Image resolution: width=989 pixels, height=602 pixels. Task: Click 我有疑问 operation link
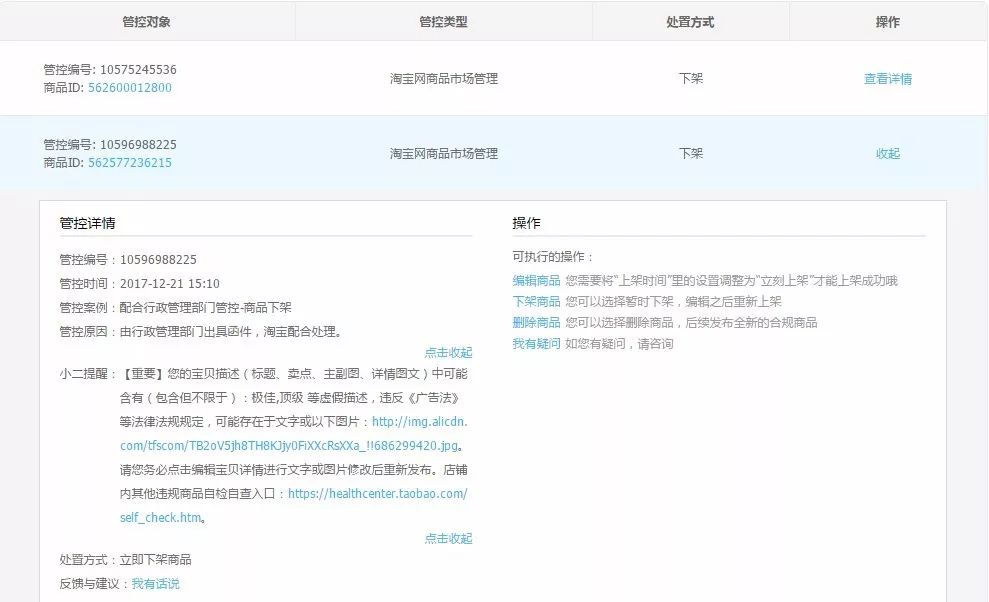(536, 344)
